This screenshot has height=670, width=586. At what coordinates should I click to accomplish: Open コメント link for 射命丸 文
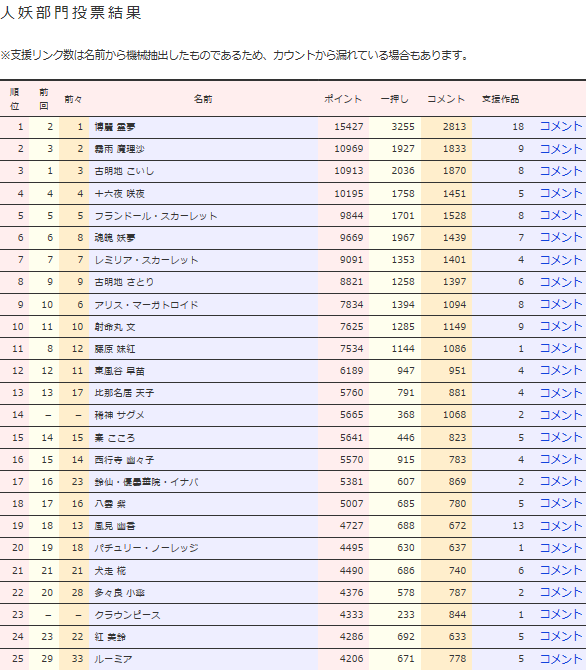pos(561,326)
